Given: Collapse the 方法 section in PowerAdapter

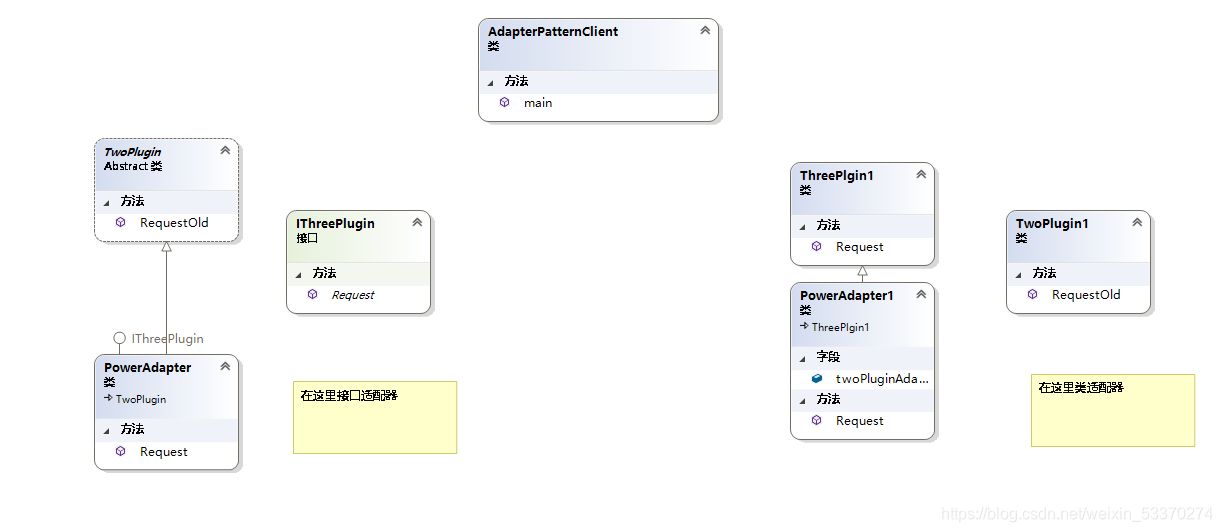Looking at the screenshot, I should [x=106, y=429].
